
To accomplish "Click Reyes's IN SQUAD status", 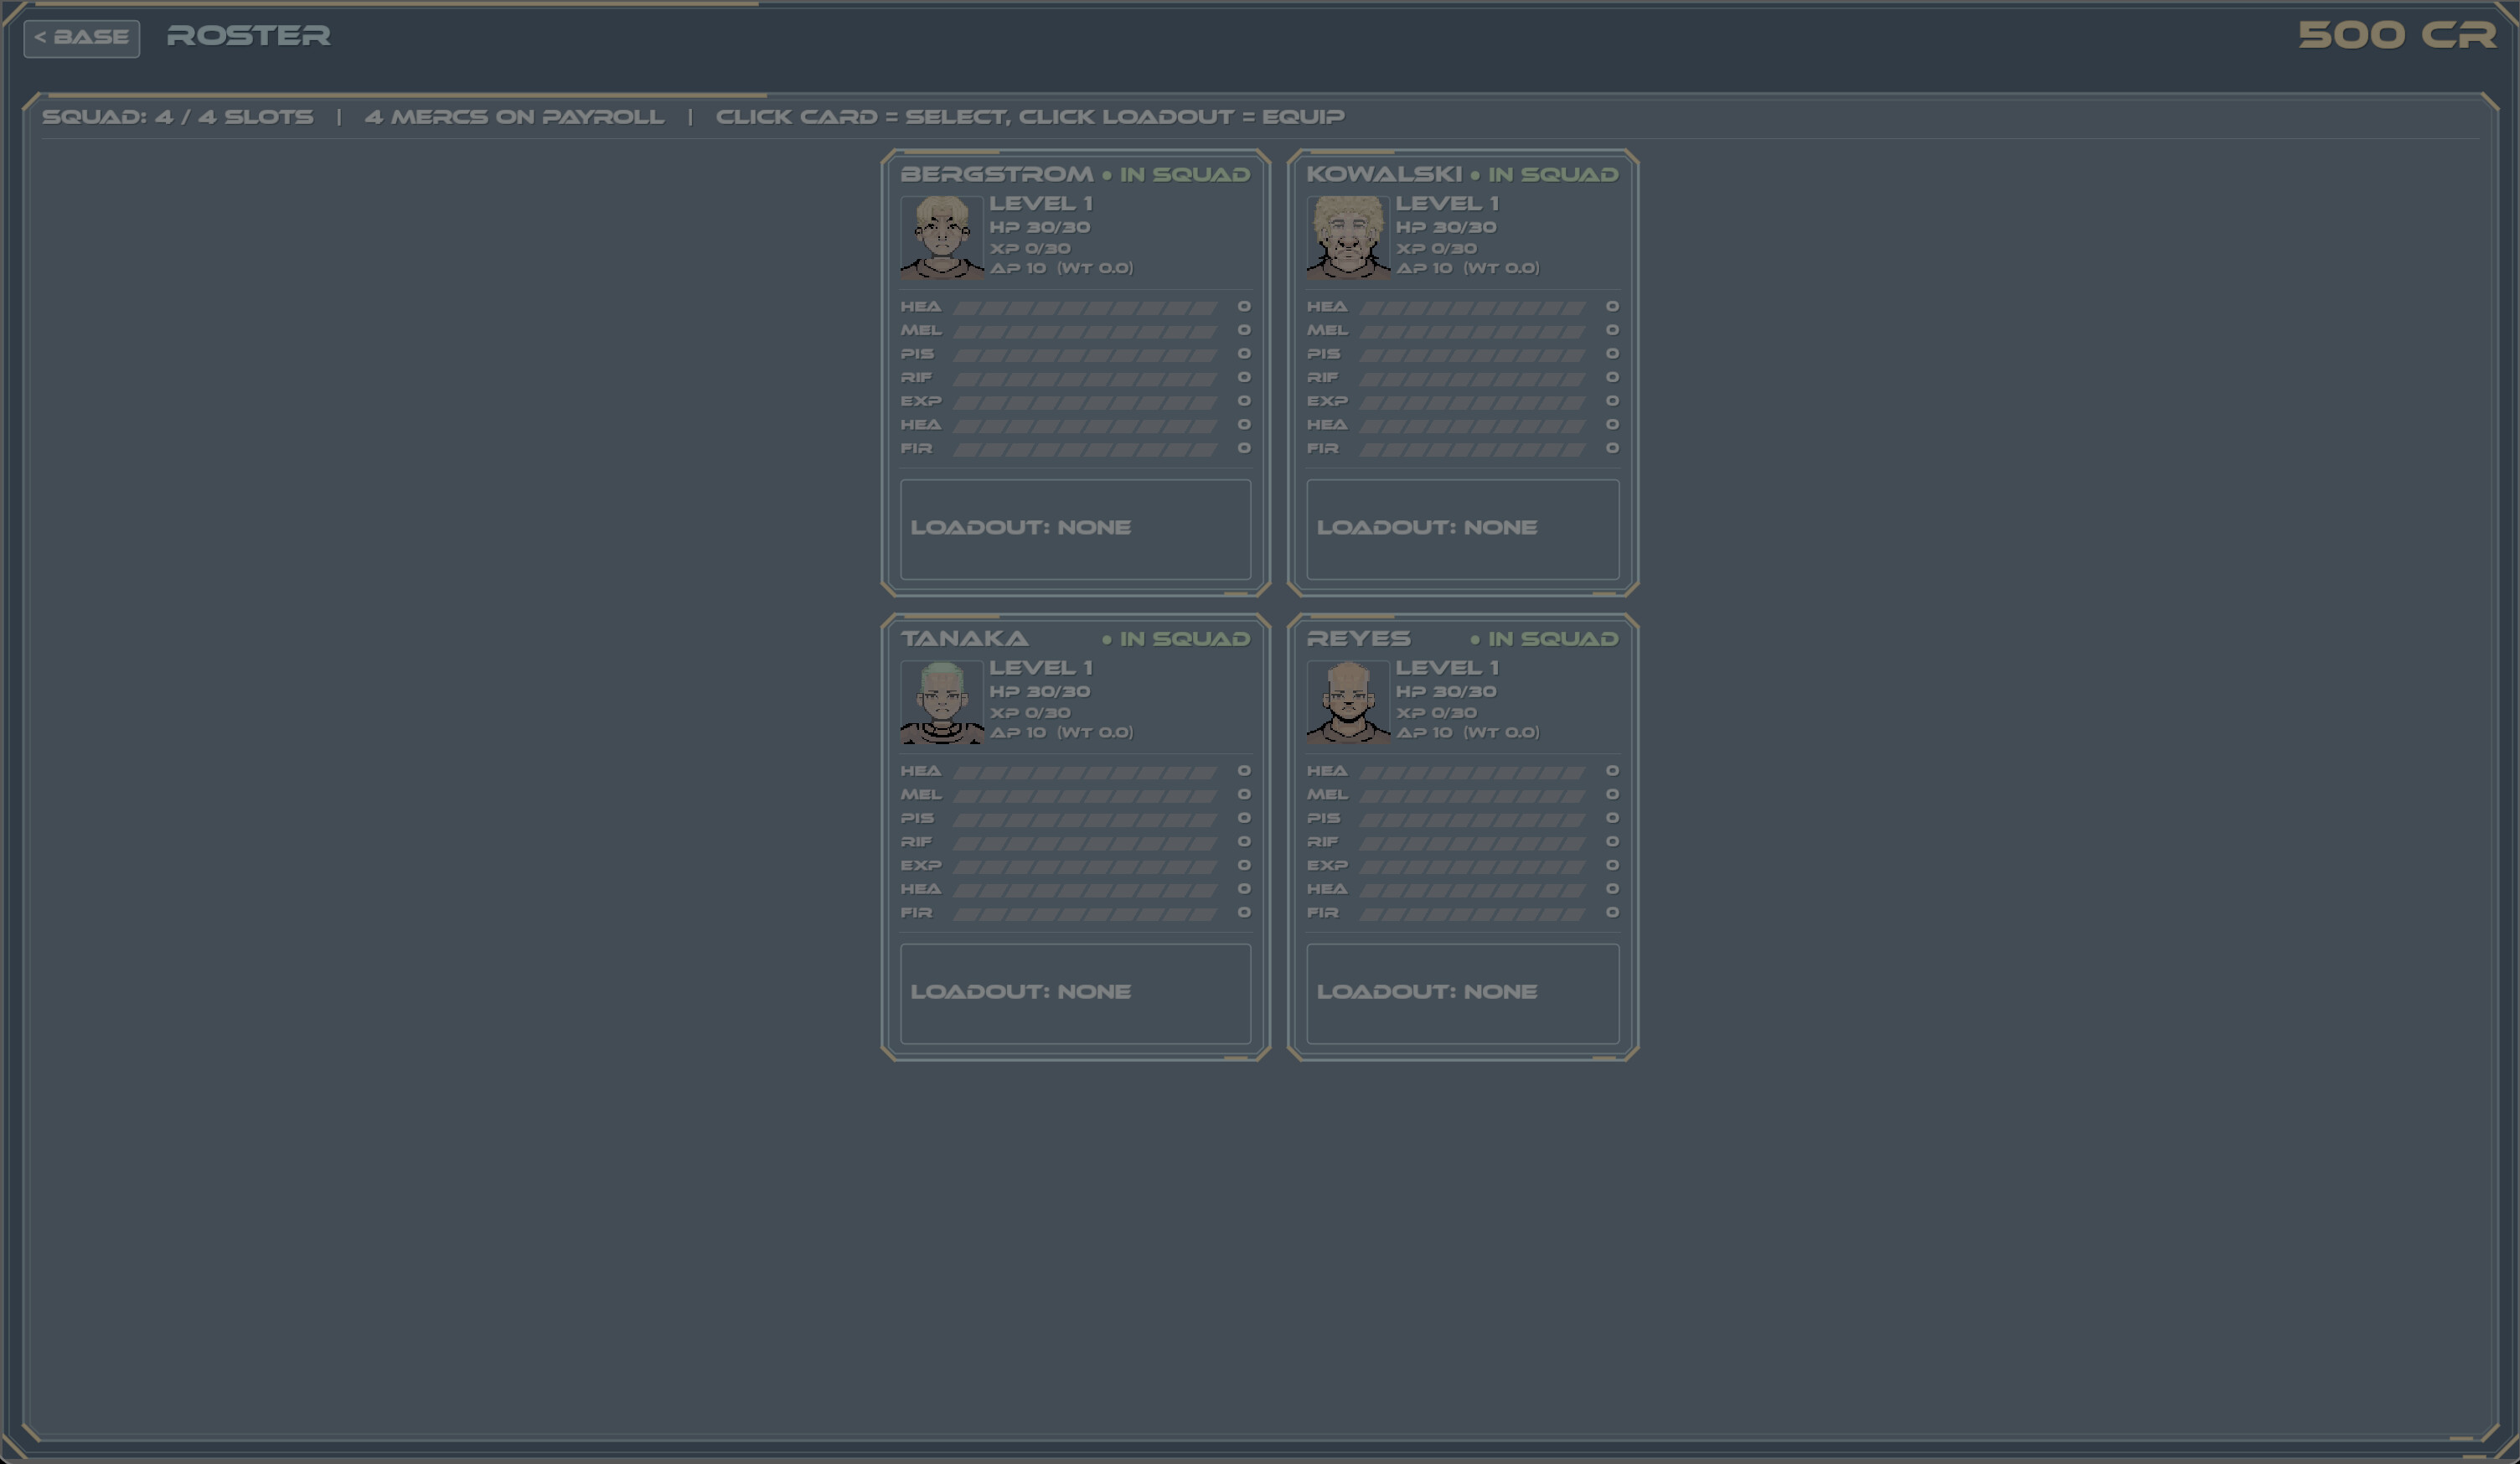I will point(1544,638).
